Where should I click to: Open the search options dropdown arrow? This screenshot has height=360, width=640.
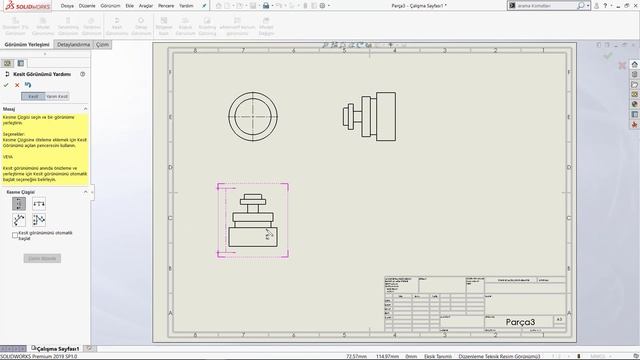click(588, 6)
